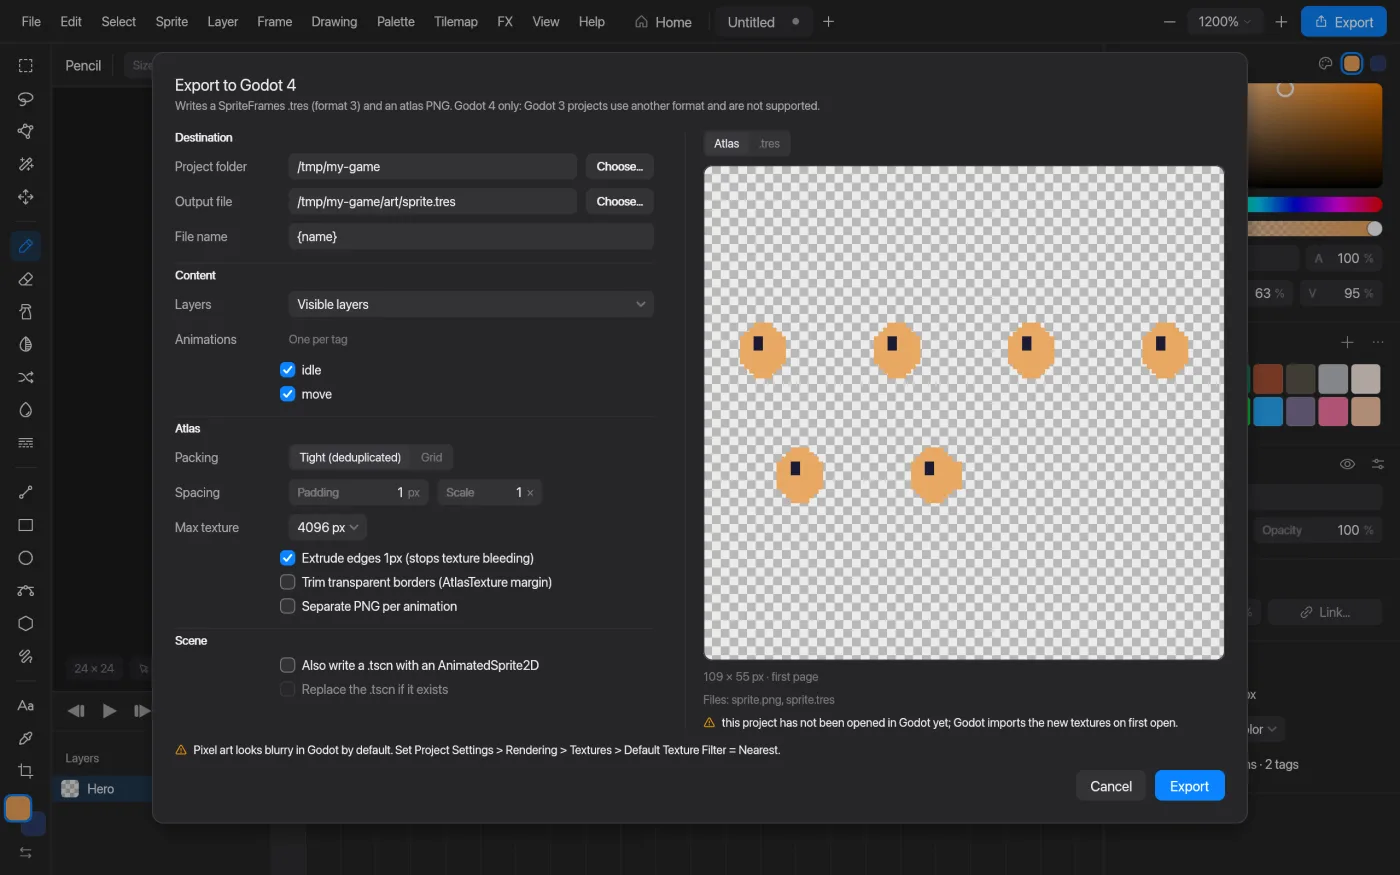Image resolution: width=1400 pixels, height=875 pixels.
Task: Select the Pencil tool in the toolbar
Action: 26,246
